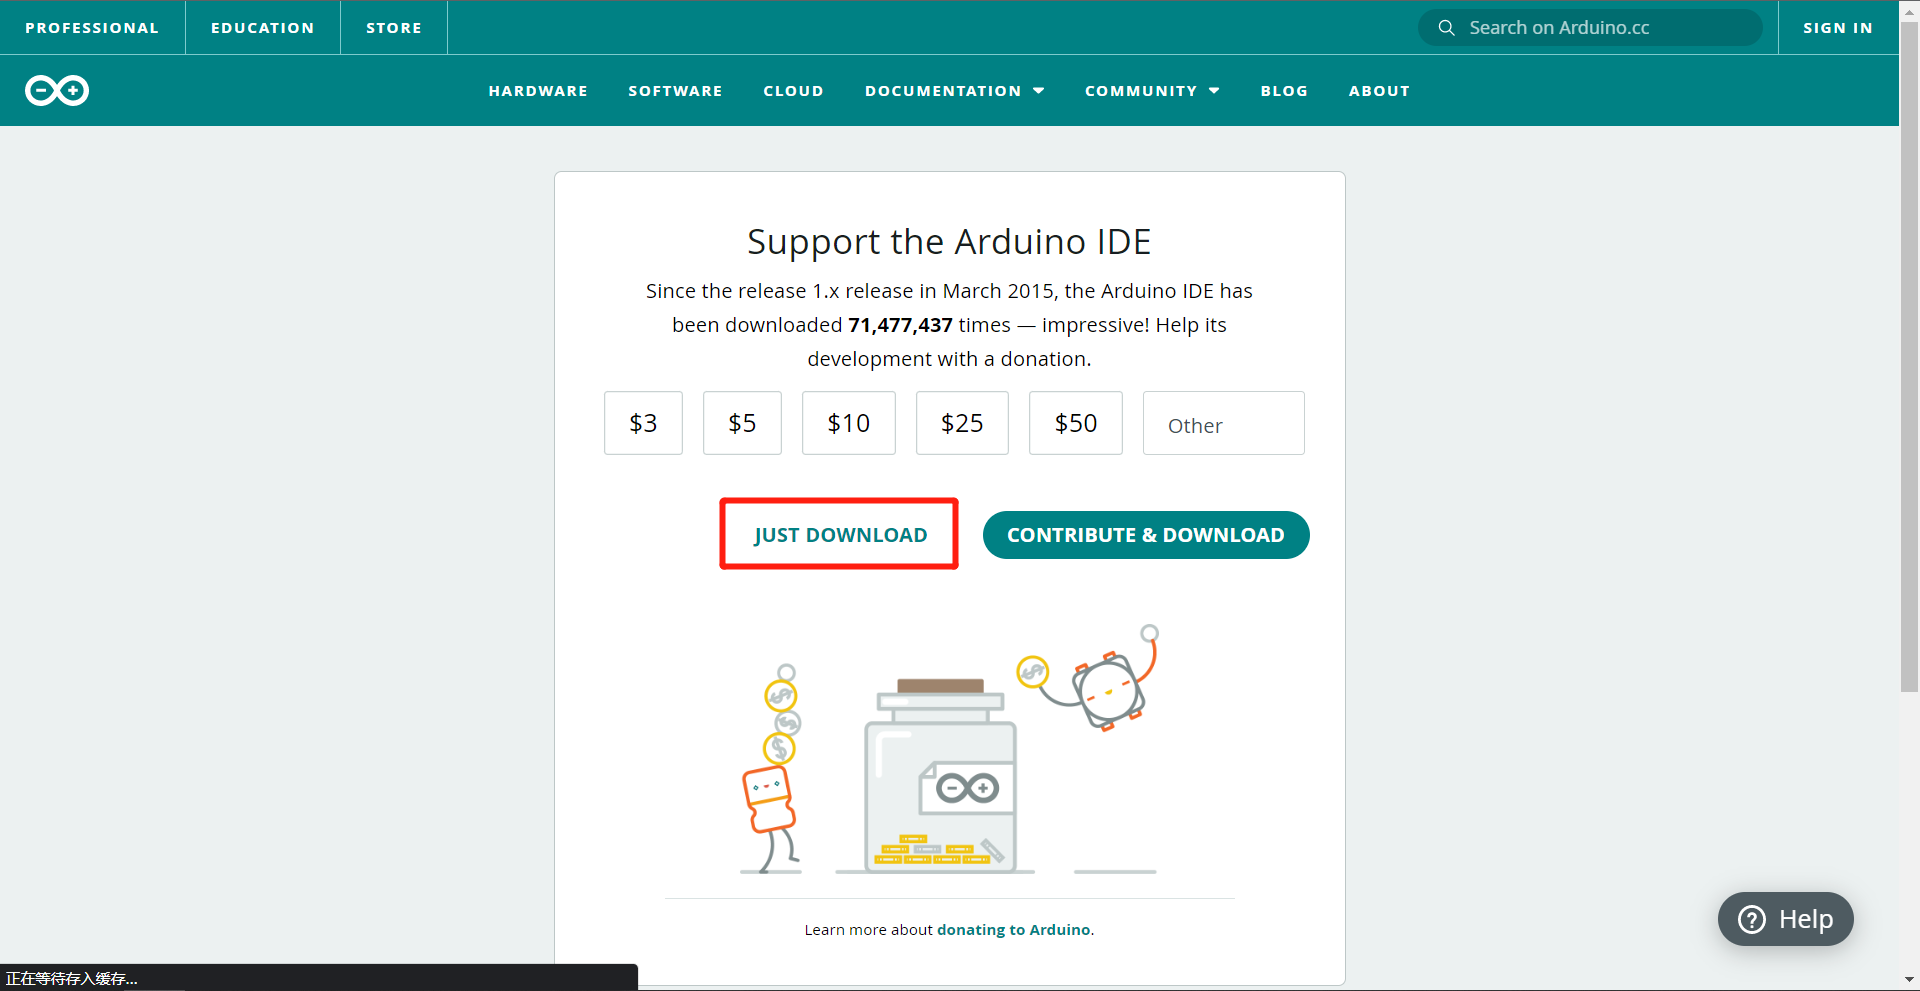This screenshot has width=1920, height=991.
Task: Go to the Software page
Action: [x=675, y=91]
